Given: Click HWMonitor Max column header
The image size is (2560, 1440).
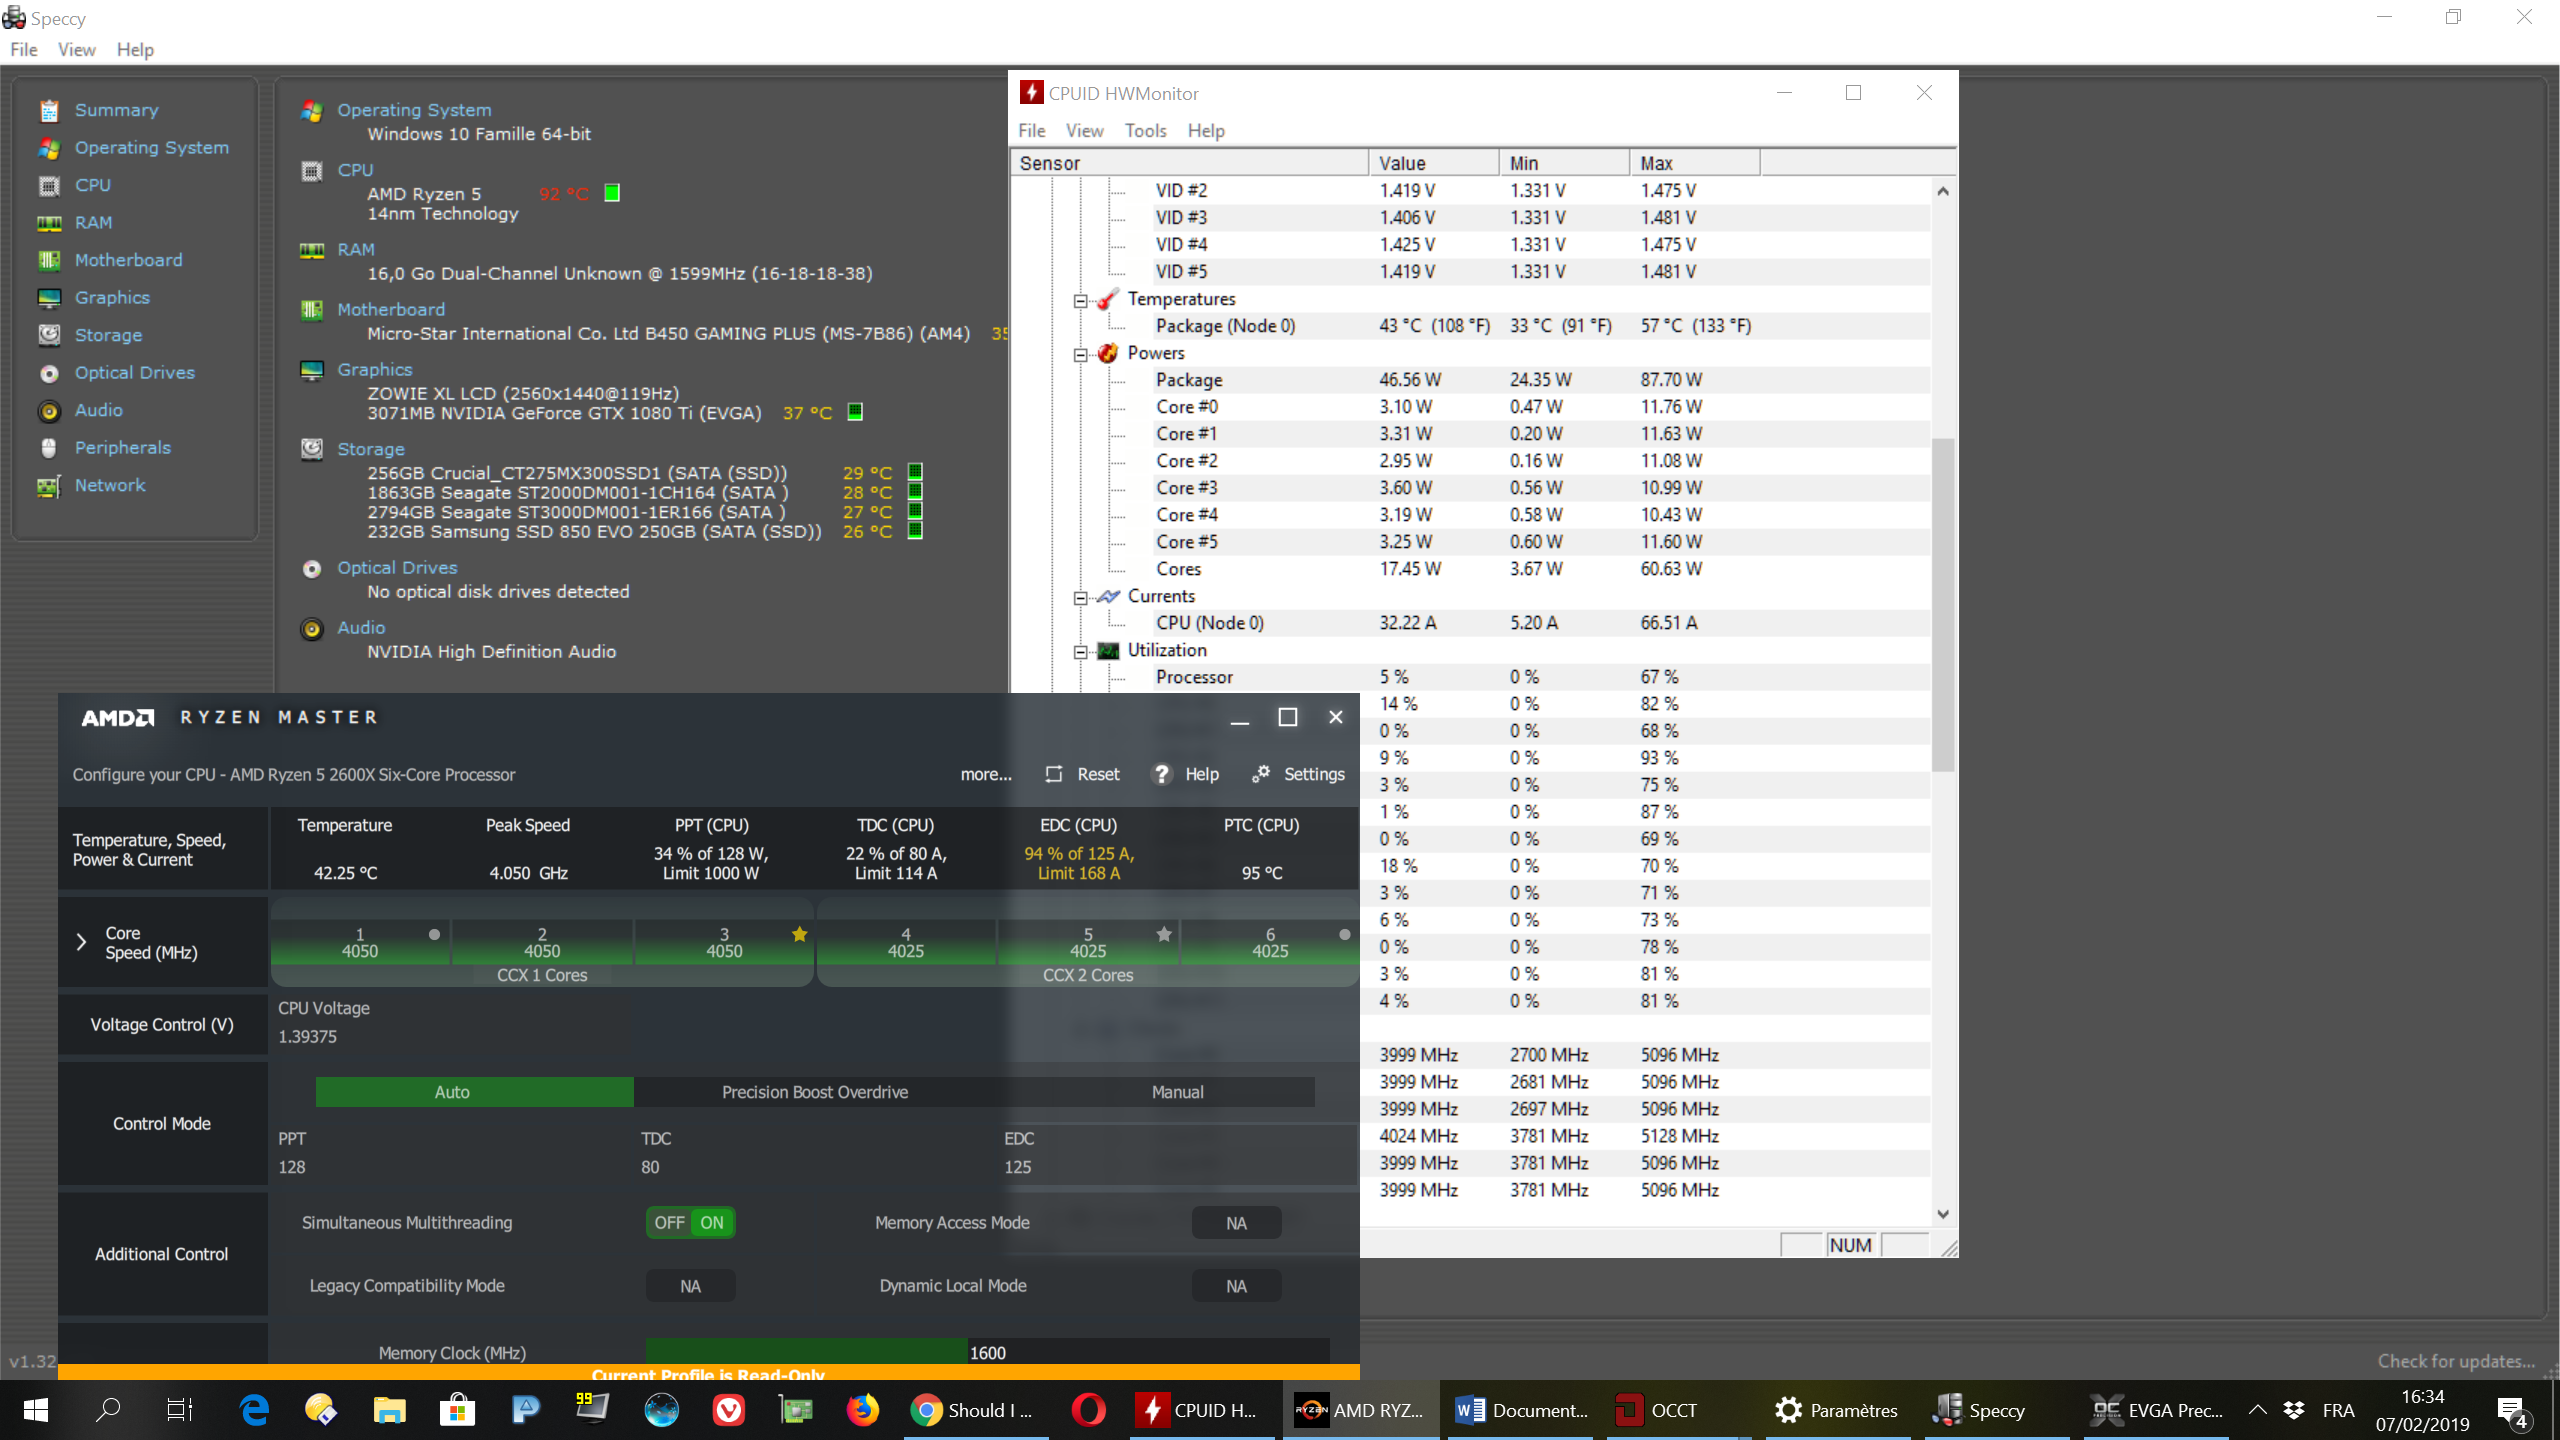Looking at the screenshot, I should pyautogui.click(x=1694, y=163).
